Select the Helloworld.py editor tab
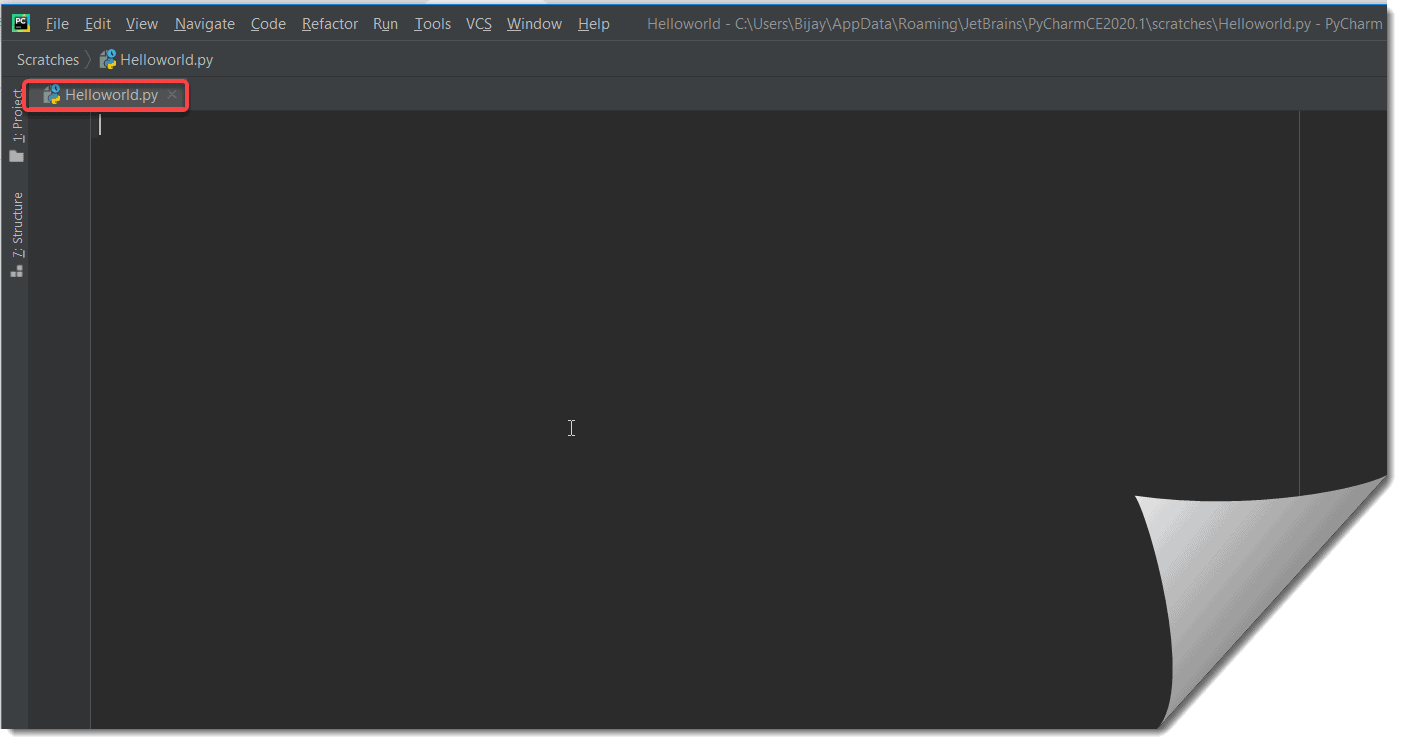The width and height of the screenshot is (1402, 744). [110, 95]
